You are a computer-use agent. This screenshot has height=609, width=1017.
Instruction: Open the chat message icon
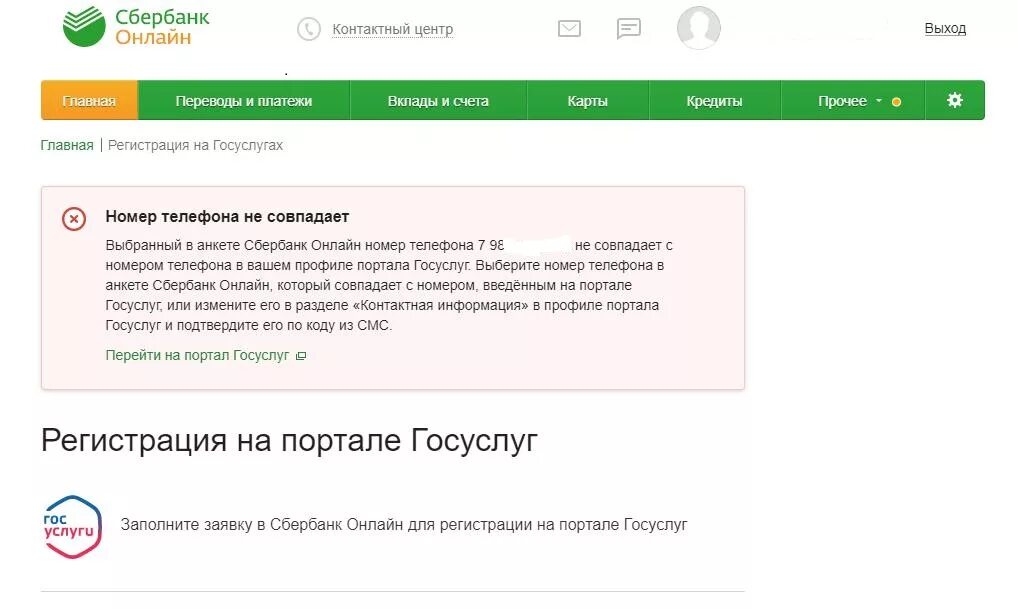click(x=628, y=29)
